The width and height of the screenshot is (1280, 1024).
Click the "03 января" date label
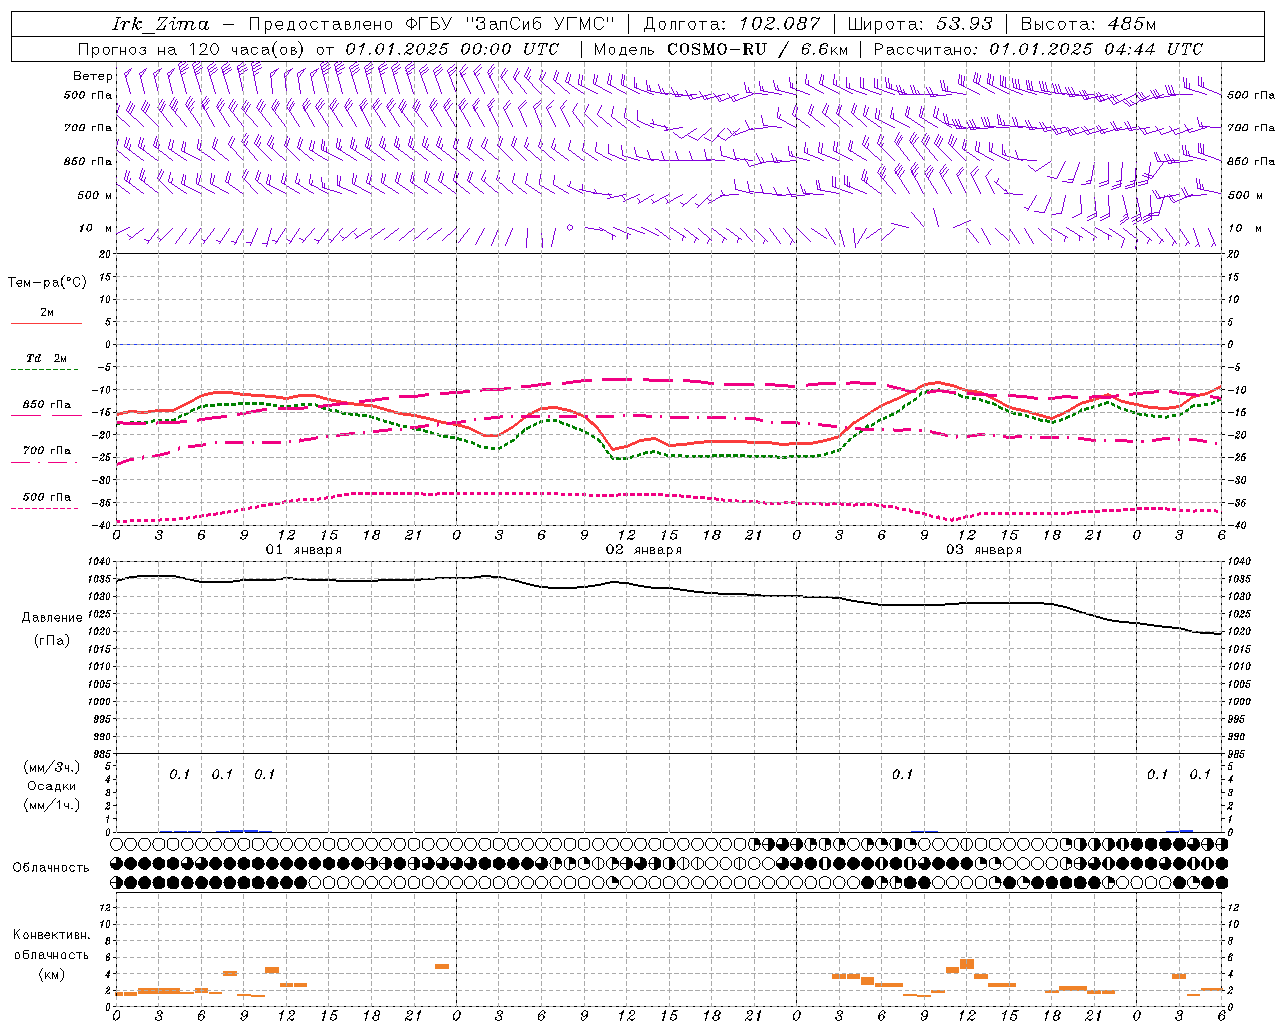point(984,550)
